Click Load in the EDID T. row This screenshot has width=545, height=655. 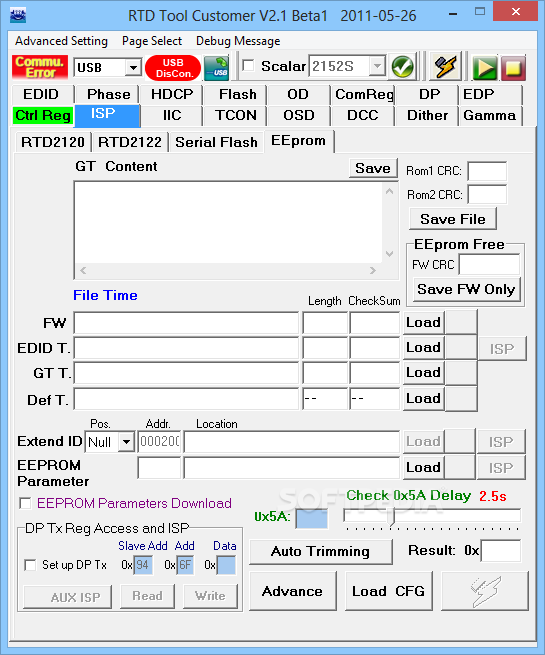click(423, 348)
